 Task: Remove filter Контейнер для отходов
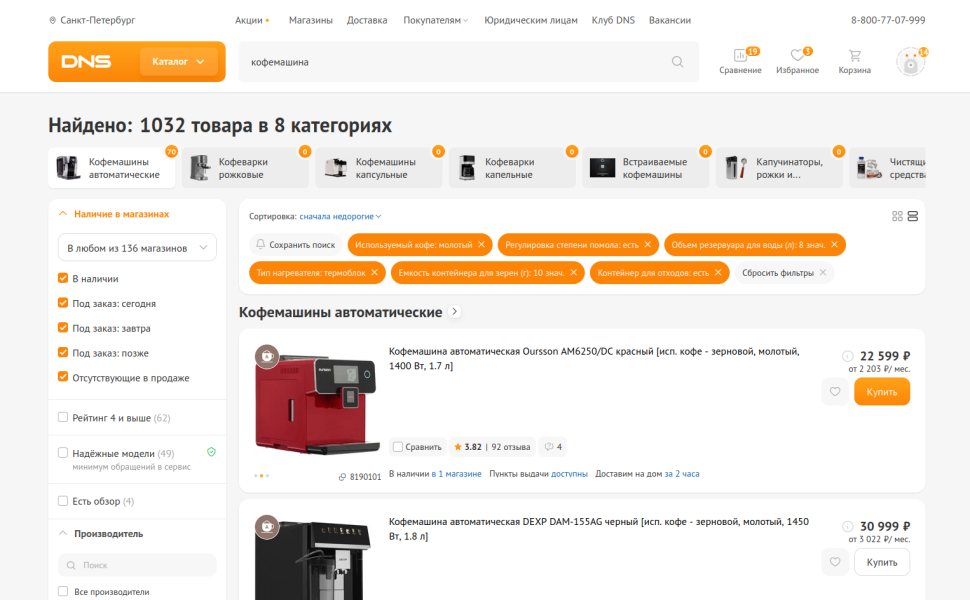[x=718, y=272]
